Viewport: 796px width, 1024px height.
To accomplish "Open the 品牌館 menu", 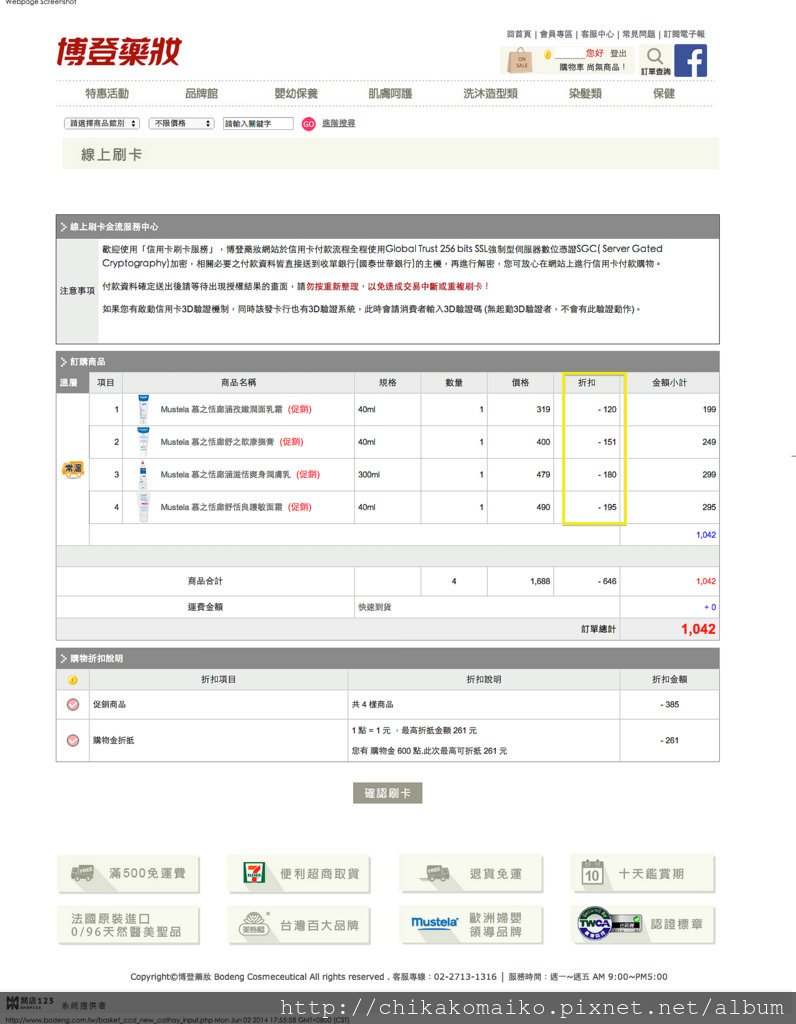I will pyautogui.click(x=201, y=93).
